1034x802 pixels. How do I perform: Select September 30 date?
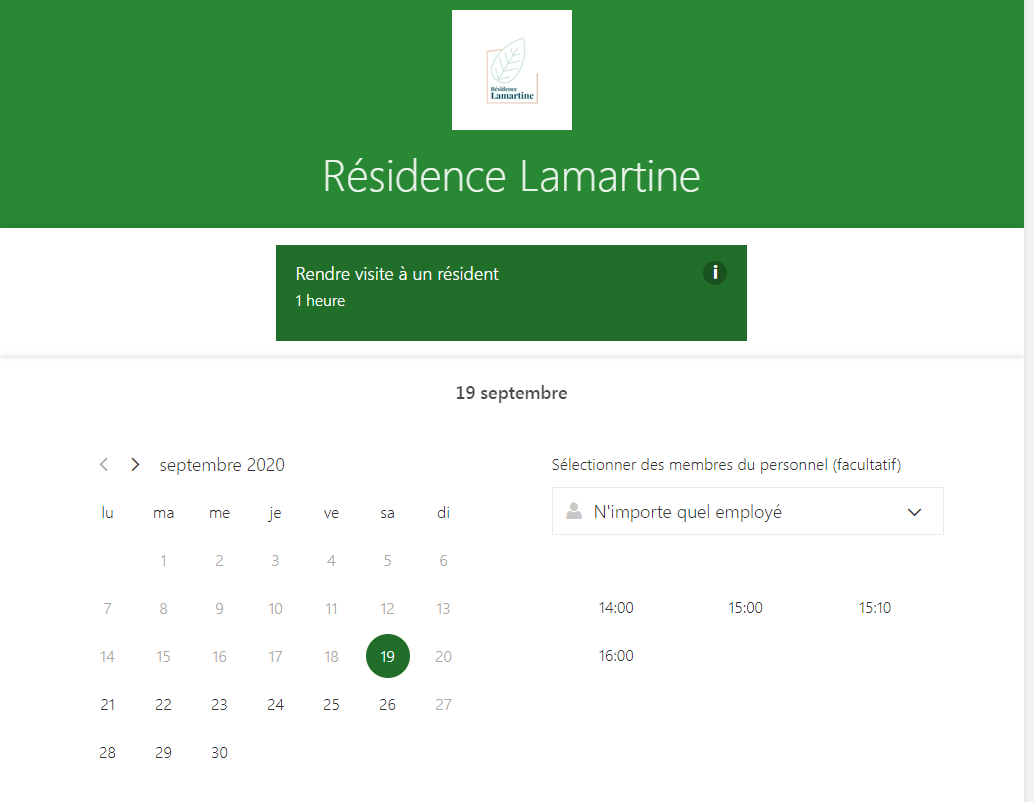(x=219, y=753)
